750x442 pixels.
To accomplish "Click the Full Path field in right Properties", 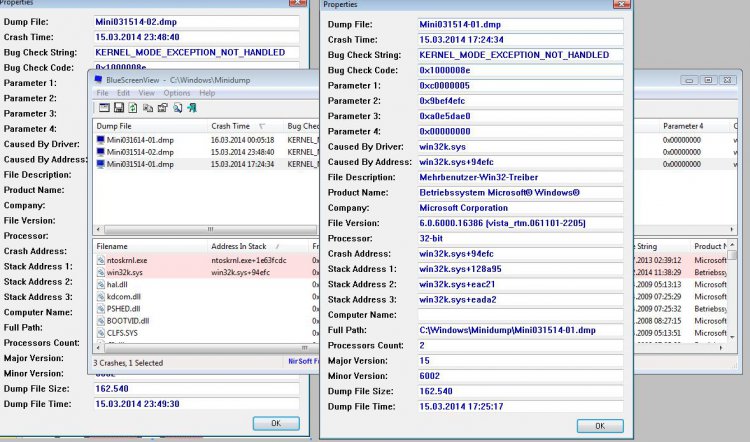I will click(x=520, y=331).
